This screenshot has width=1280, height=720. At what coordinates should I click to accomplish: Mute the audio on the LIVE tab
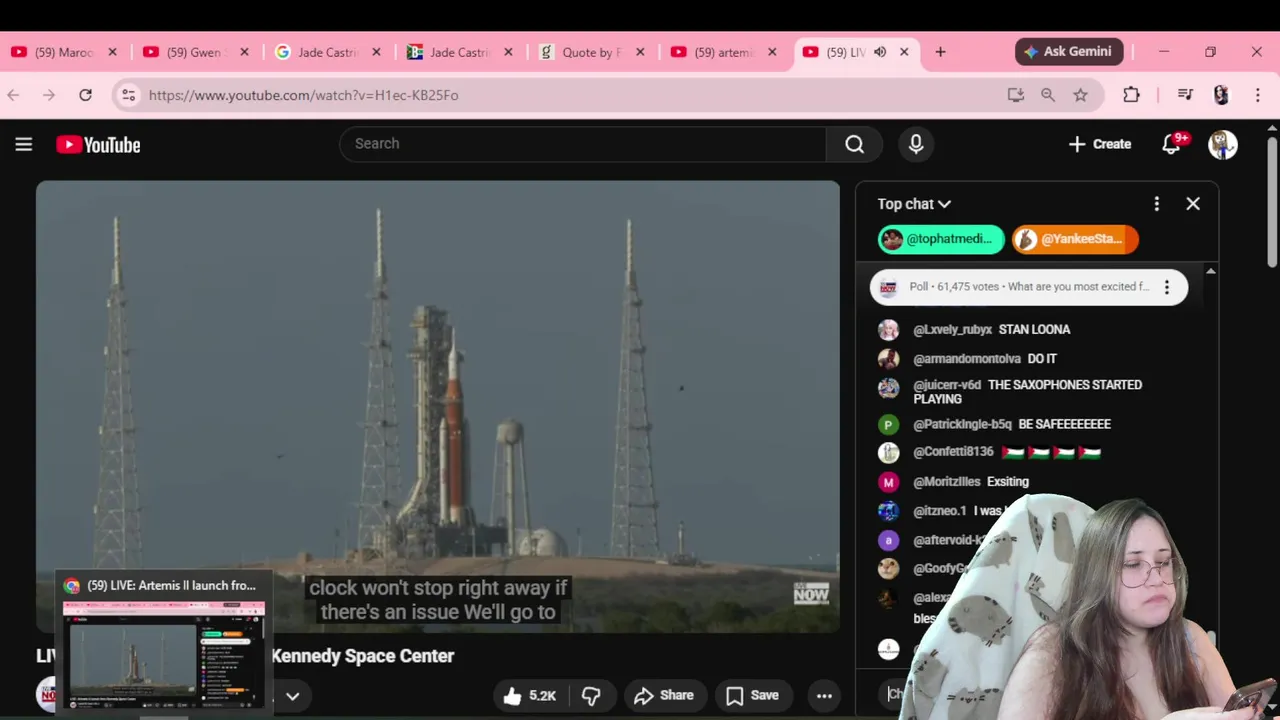point(880,52)
